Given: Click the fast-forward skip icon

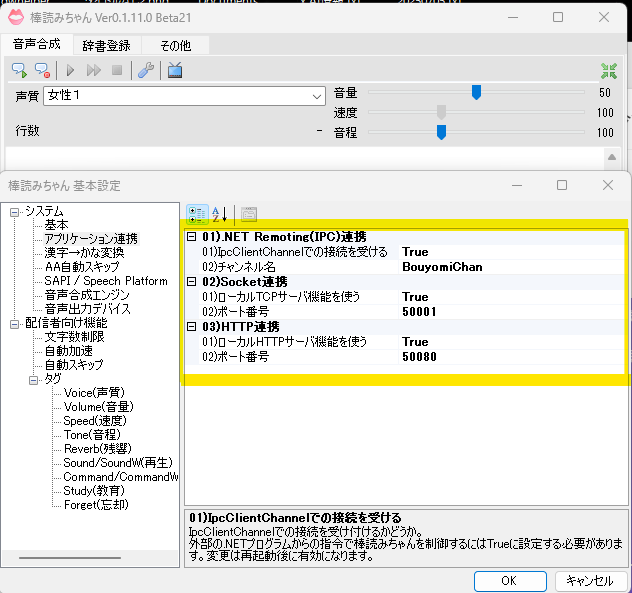Looking at the screenshot, I should 93,70.
